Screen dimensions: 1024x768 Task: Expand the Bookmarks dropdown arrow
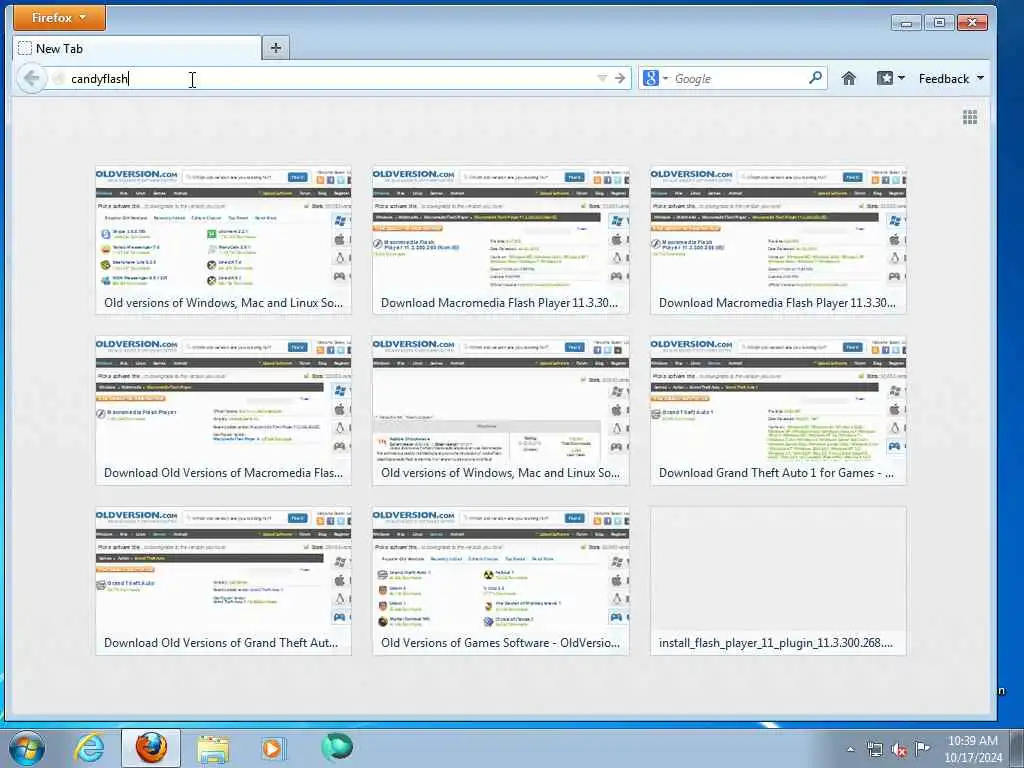point(901,78)
